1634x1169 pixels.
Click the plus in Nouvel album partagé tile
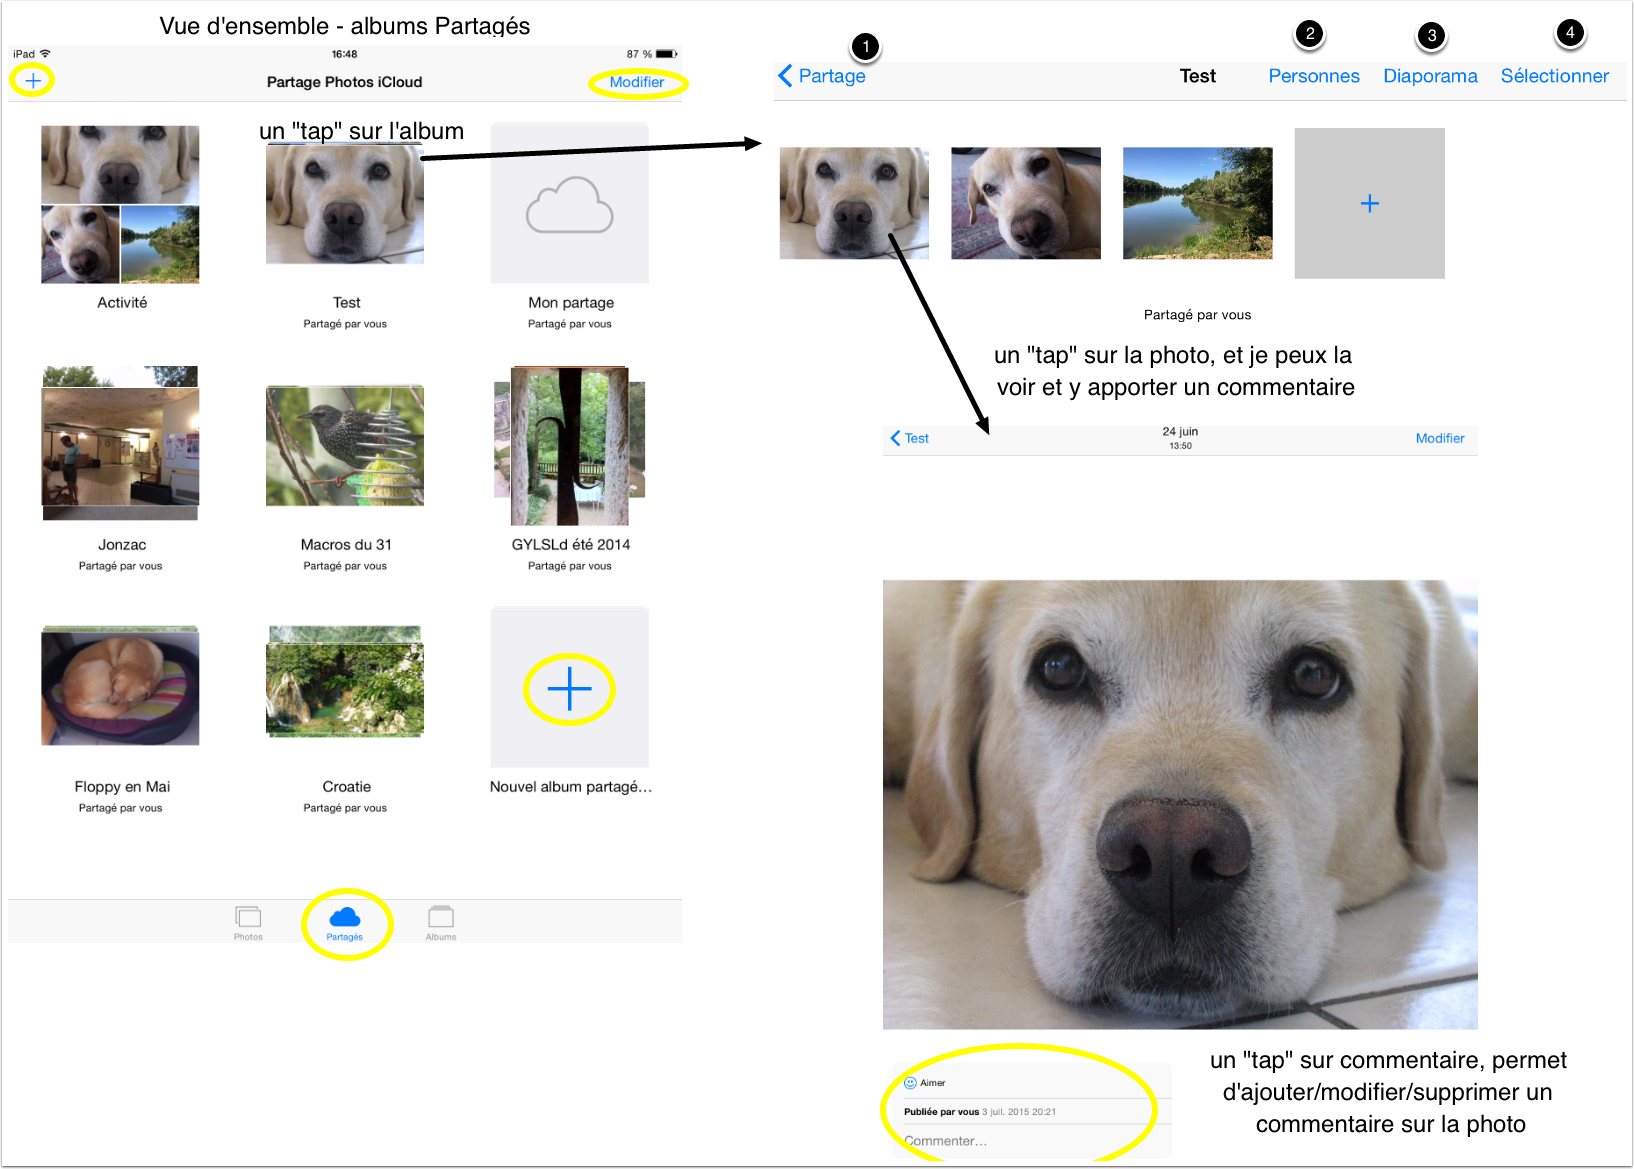569,689
